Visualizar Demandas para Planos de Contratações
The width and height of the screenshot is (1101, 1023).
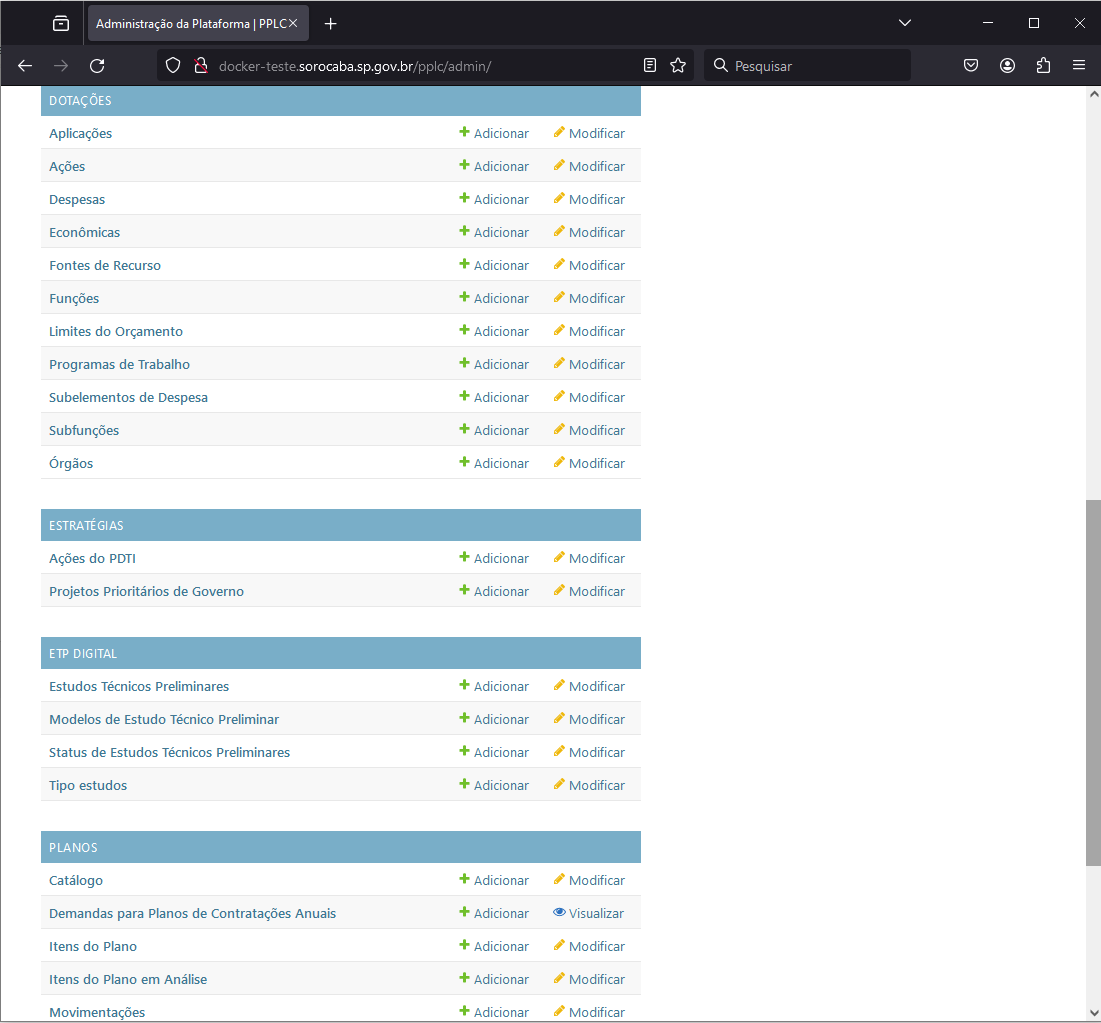pos(588,914)
